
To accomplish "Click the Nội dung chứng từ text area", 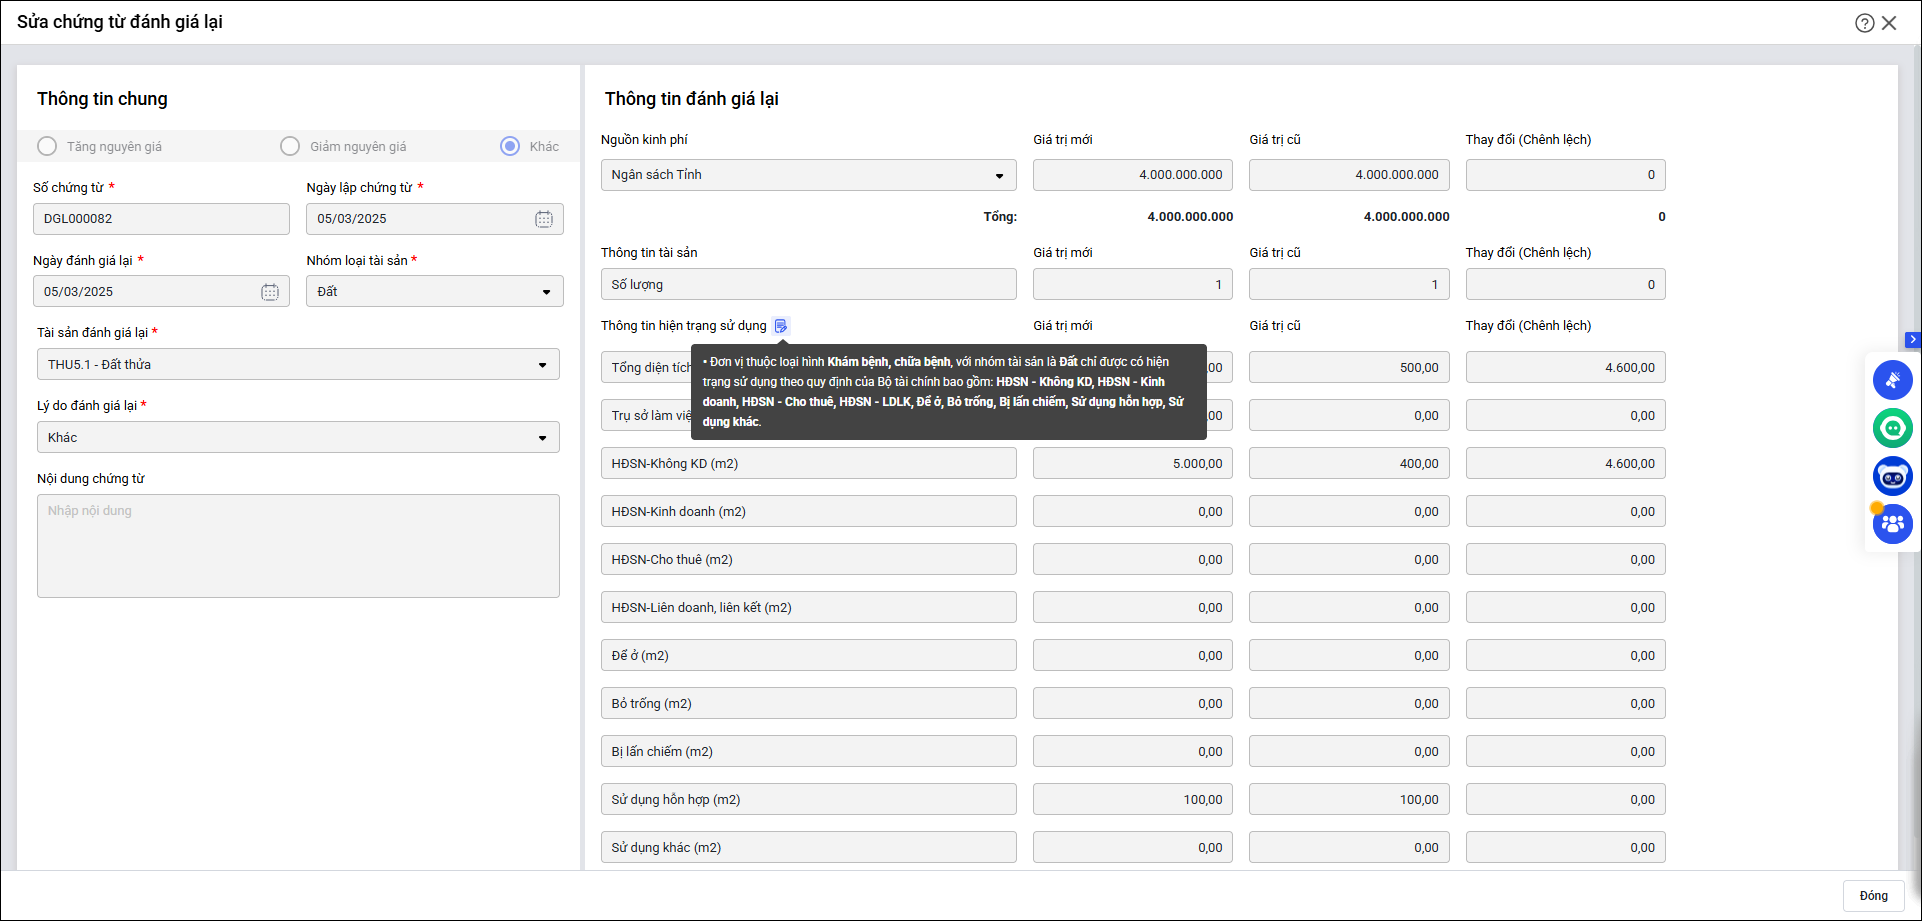I will coord(298,546).
